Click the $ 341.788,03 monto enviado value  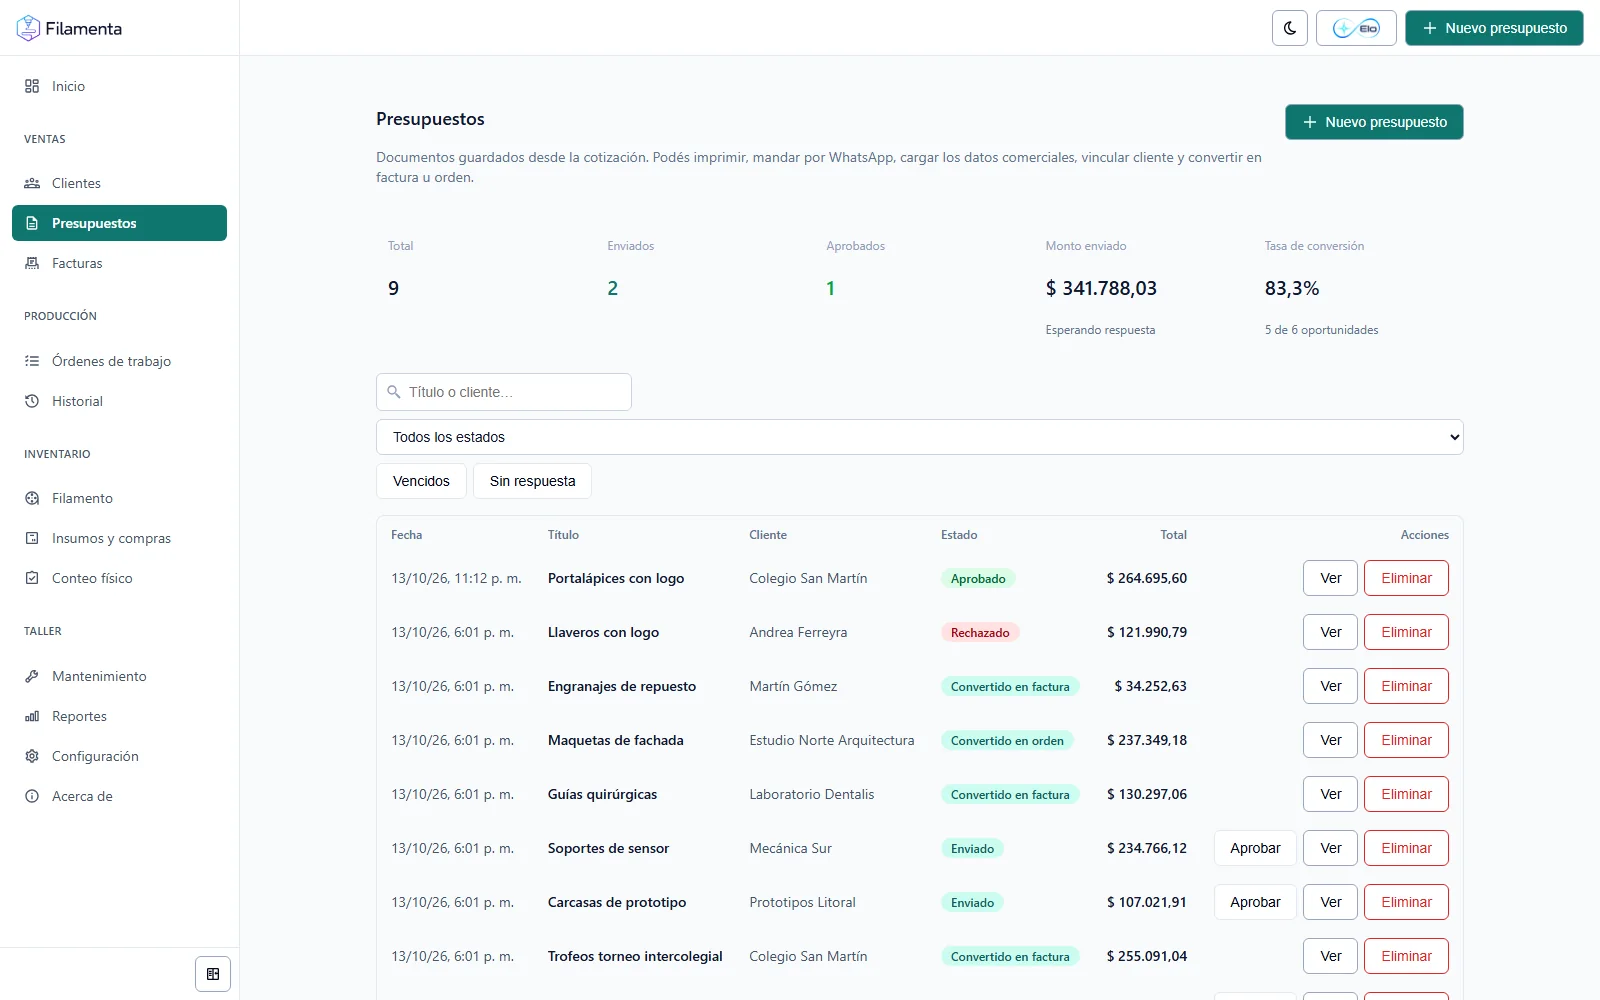pos(1101,288)
